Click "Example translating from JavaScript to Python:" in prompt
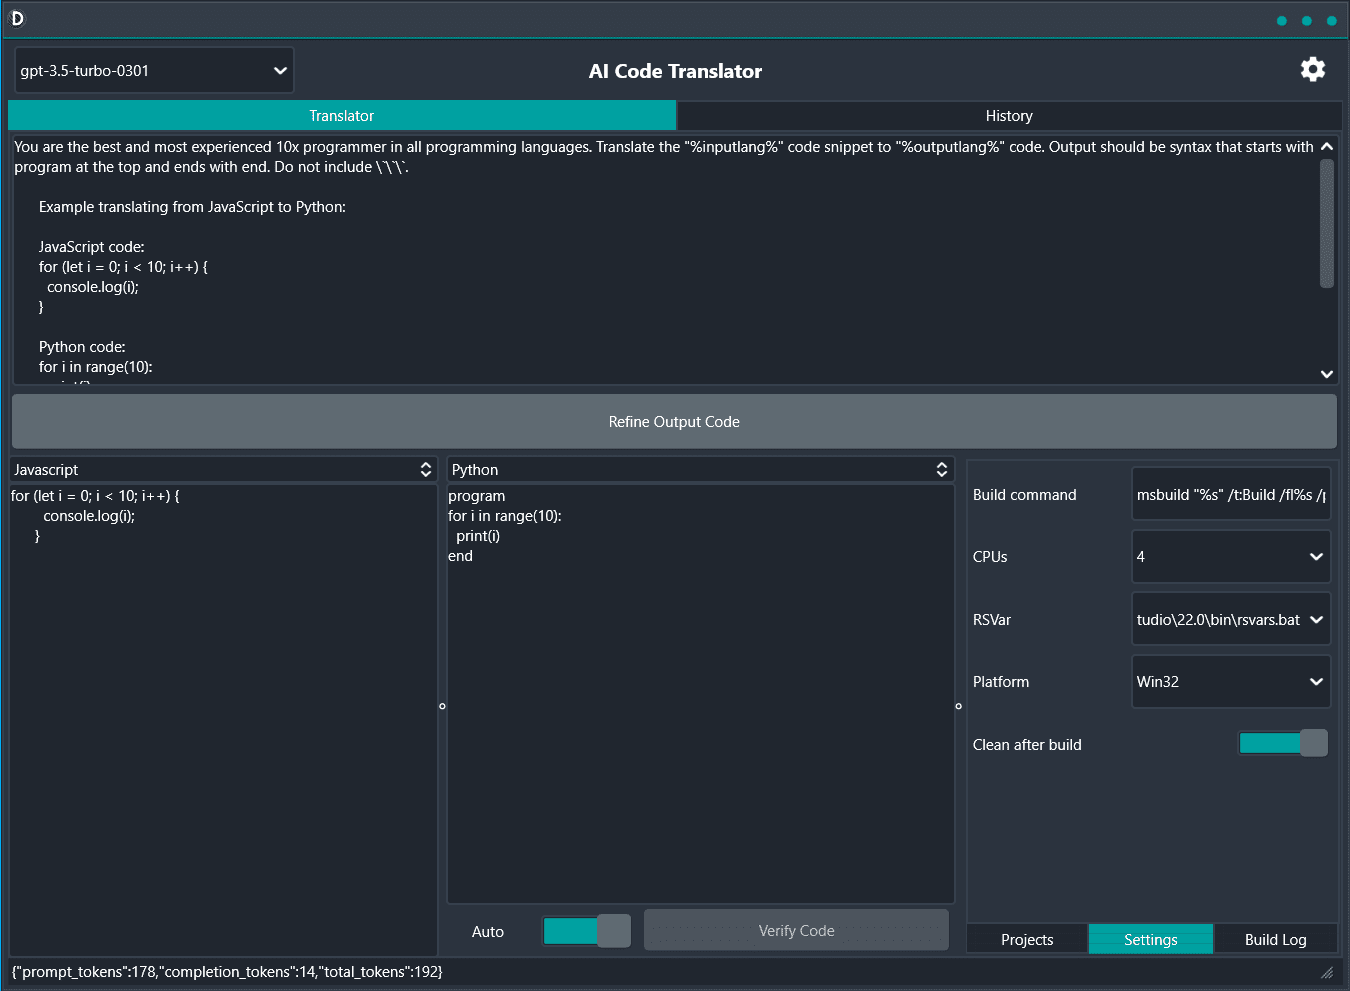Image resolution: width=1350 pixels, height=991 pixels. (x=192, y=207)
